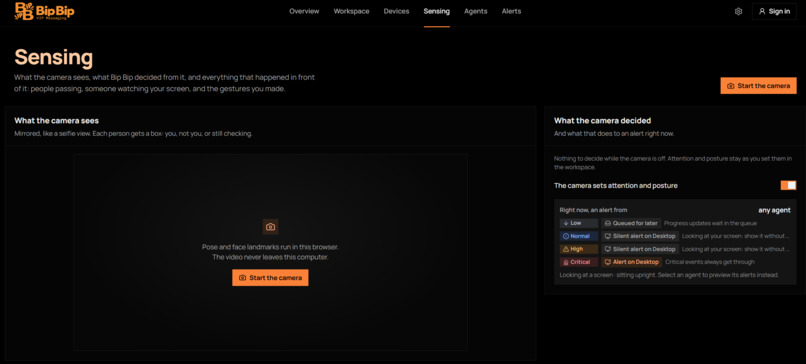Click the inbox icon beside Queued for later

click(608, 223)
